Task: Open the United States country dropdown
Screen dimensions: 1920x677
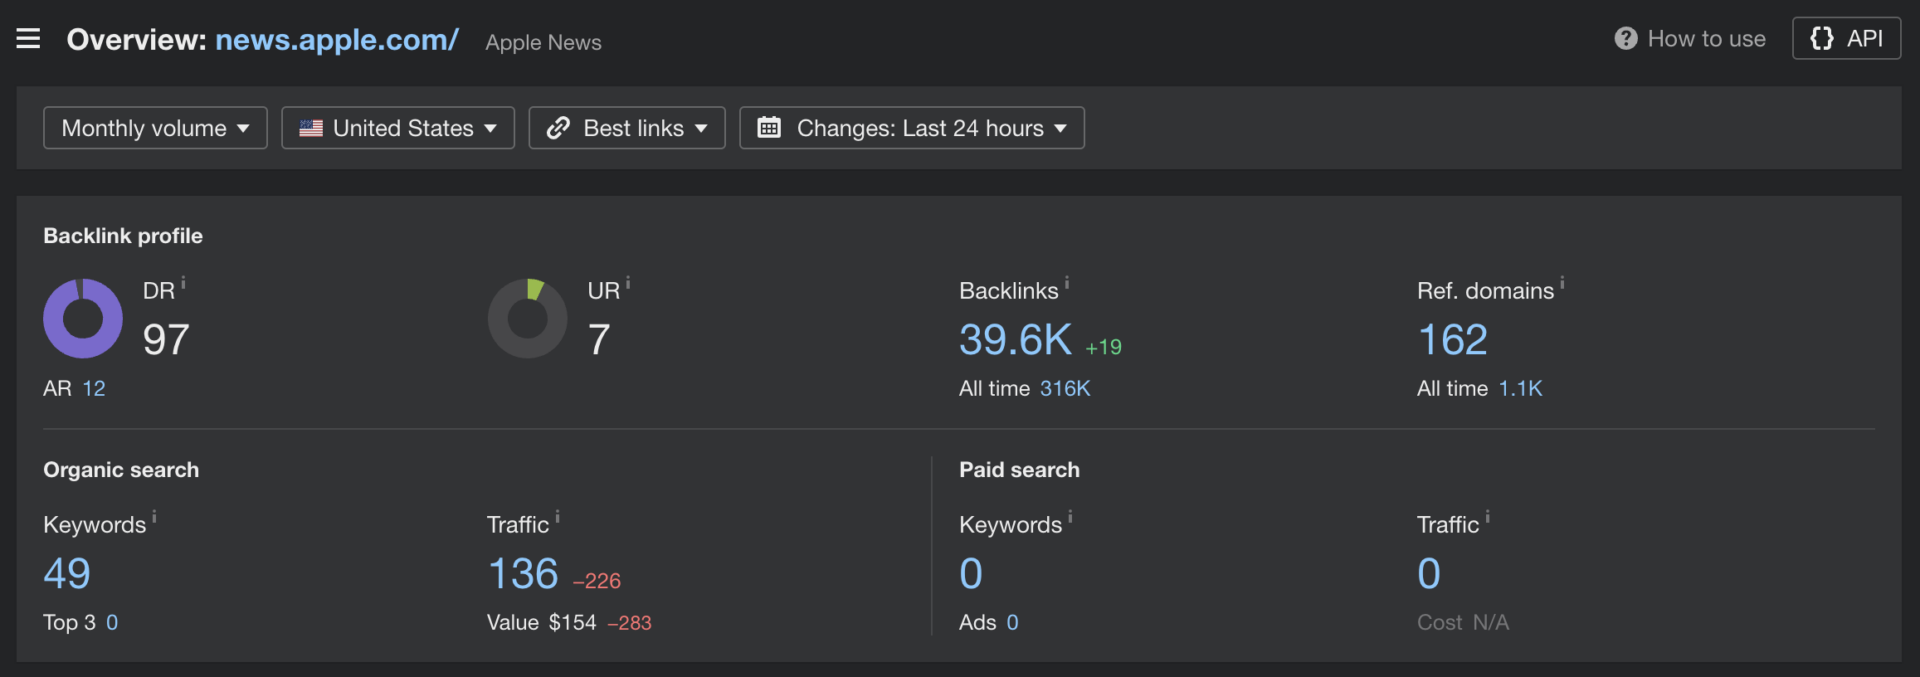Action: [398, 128]
